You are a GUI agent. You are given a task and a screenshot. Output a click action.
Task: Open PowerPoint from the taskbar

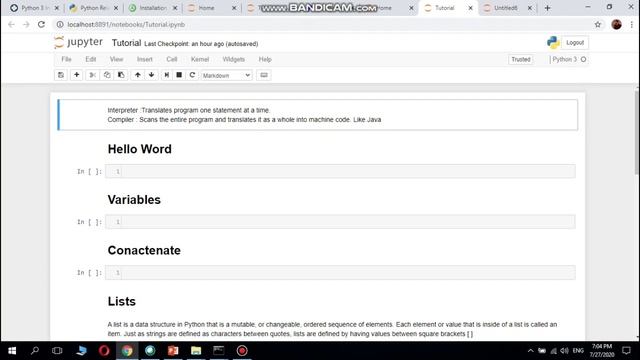click(173, 351)
